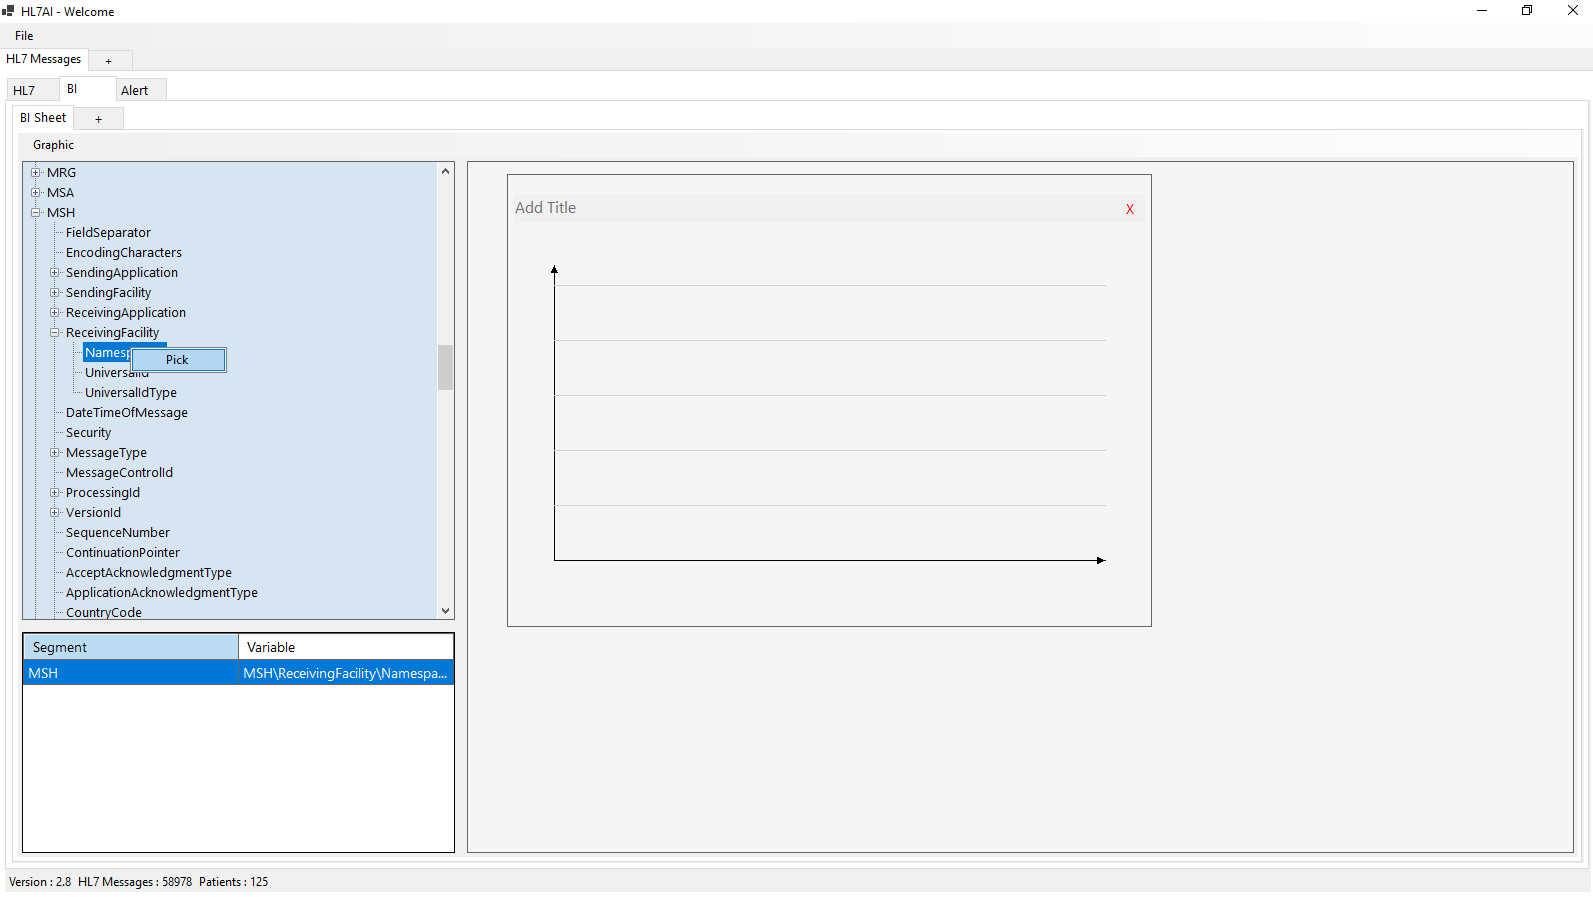Expand the MRG segment node
The height and width of the screenshot is (897, 1593).
click(36, 173)
